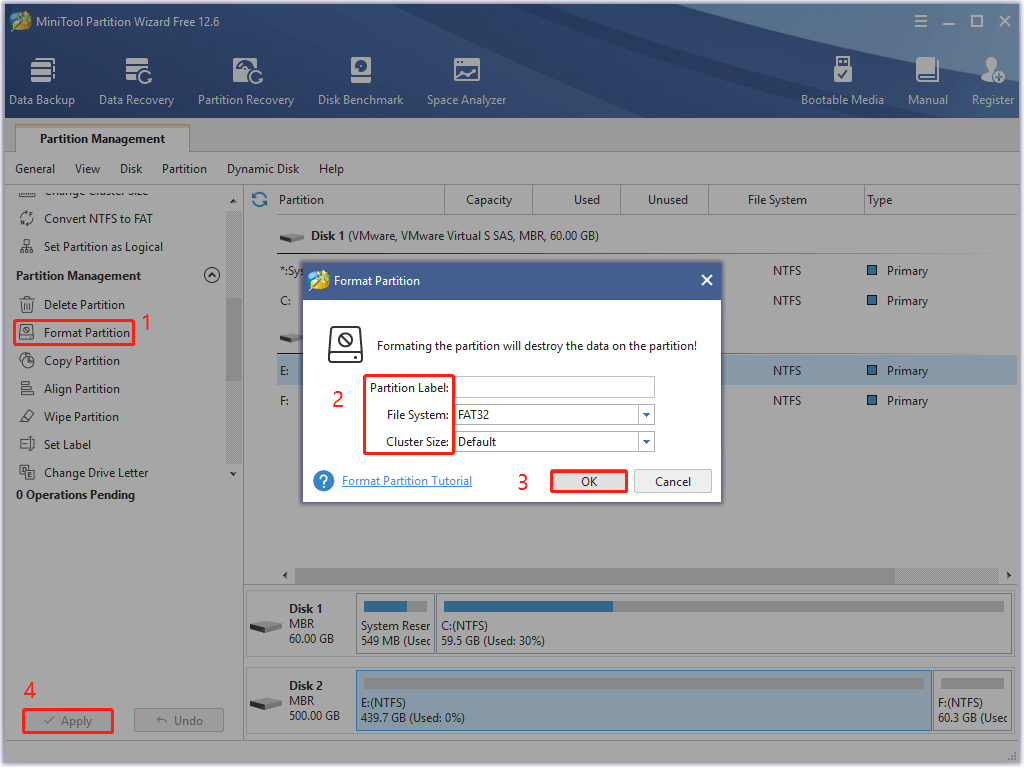Open the Disk menu
Image resolution: width=1024 pixels, height=768 pixels.
click(131, 169)
